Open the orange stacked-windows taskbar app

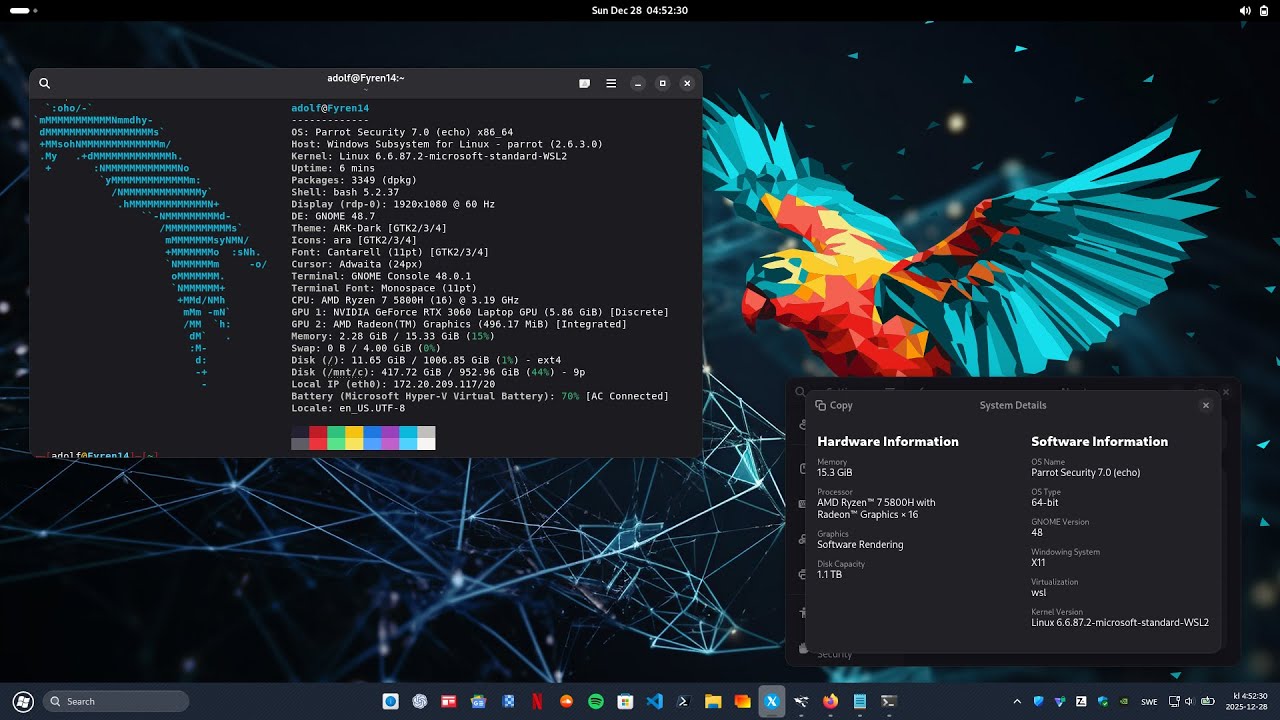(742, 701)
